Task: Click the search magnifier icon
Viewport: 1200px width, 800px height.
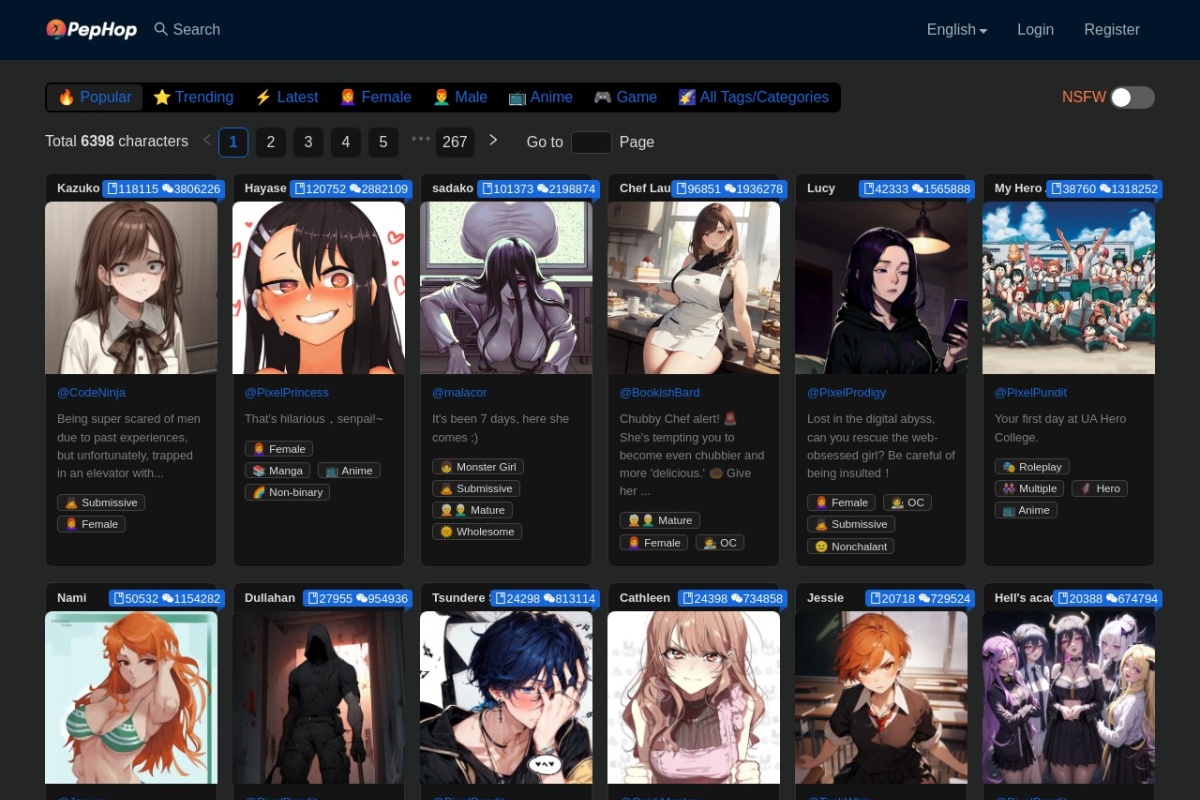Action: [161, 29]
